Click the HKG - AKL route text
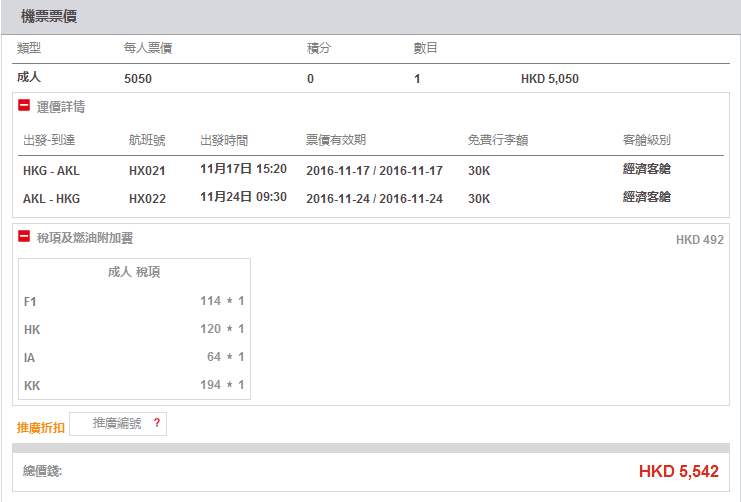741x502 pixels. (51, 171)
